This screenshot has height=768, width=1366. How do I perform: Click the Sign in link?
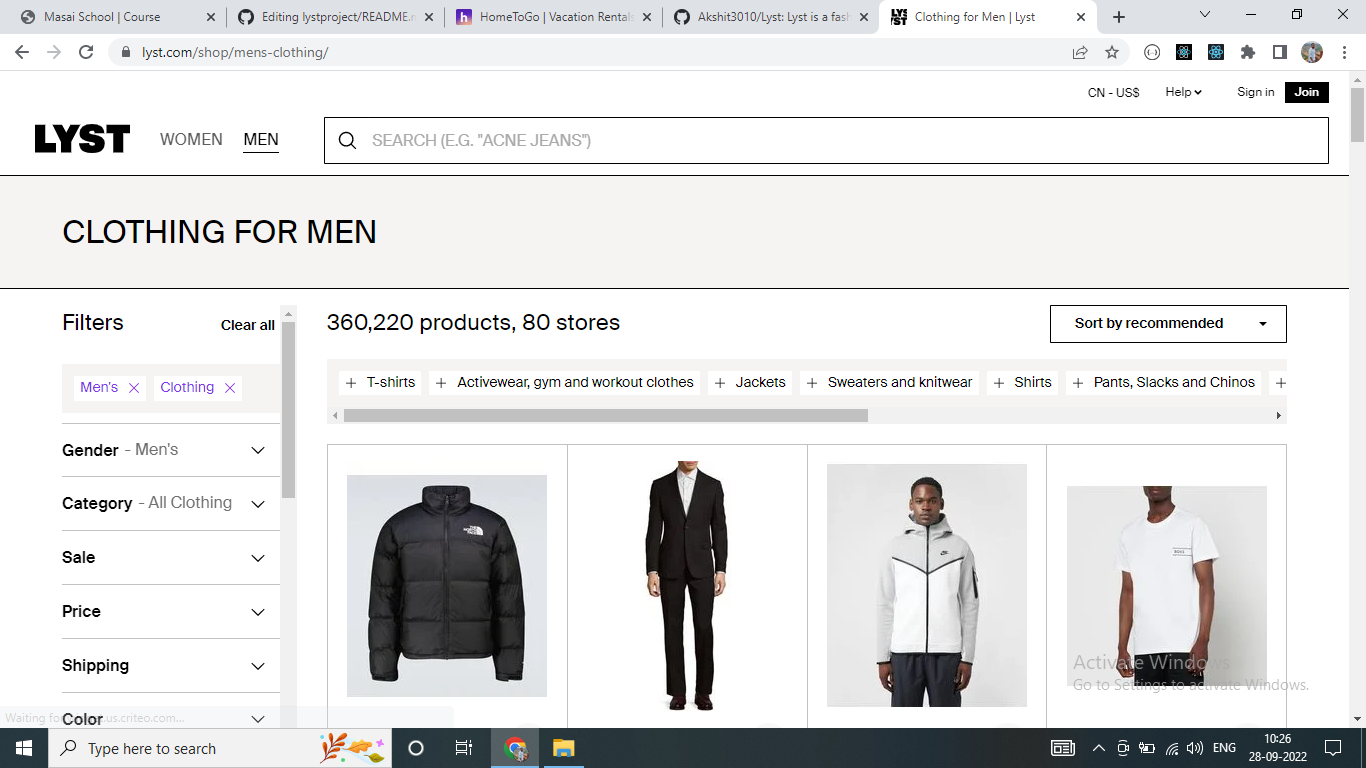pos(1256,92)
